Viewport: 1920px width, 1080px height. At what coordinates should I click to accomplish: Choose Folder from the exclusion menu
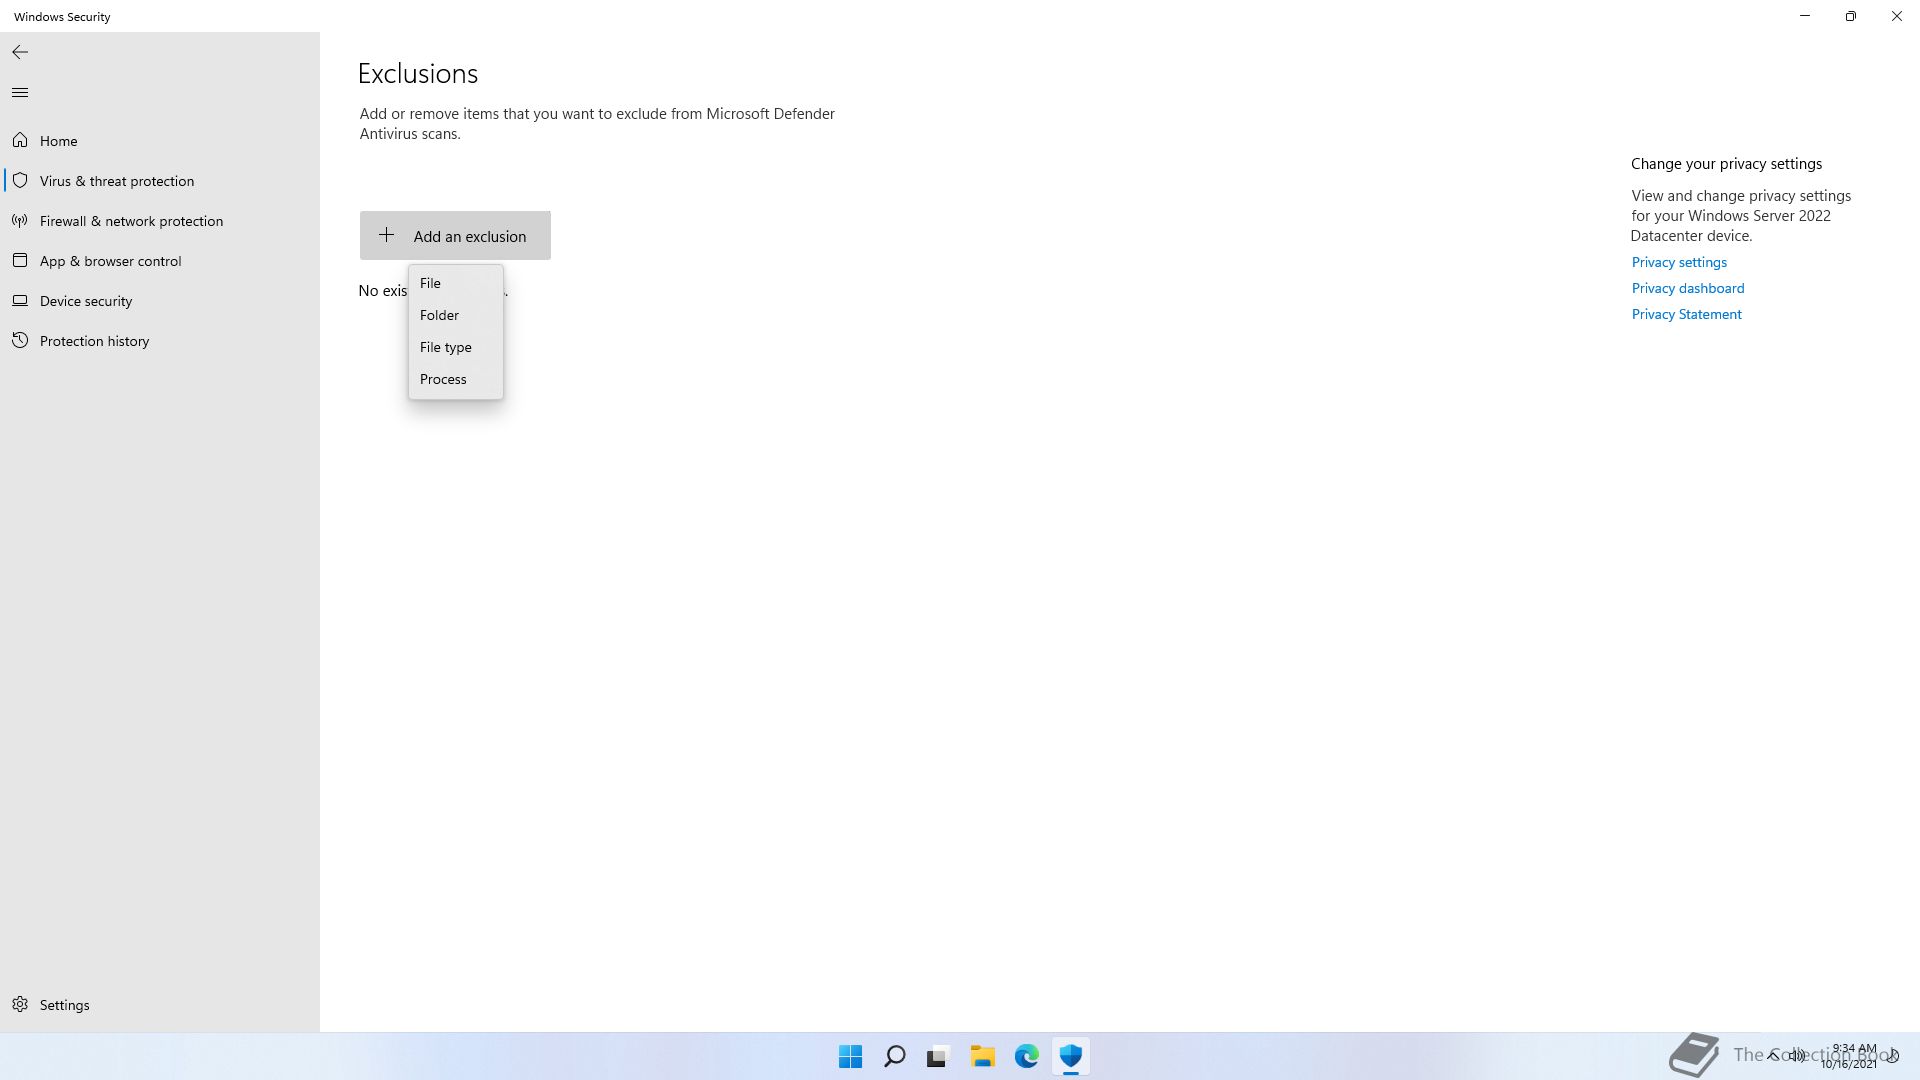(456, 315)
